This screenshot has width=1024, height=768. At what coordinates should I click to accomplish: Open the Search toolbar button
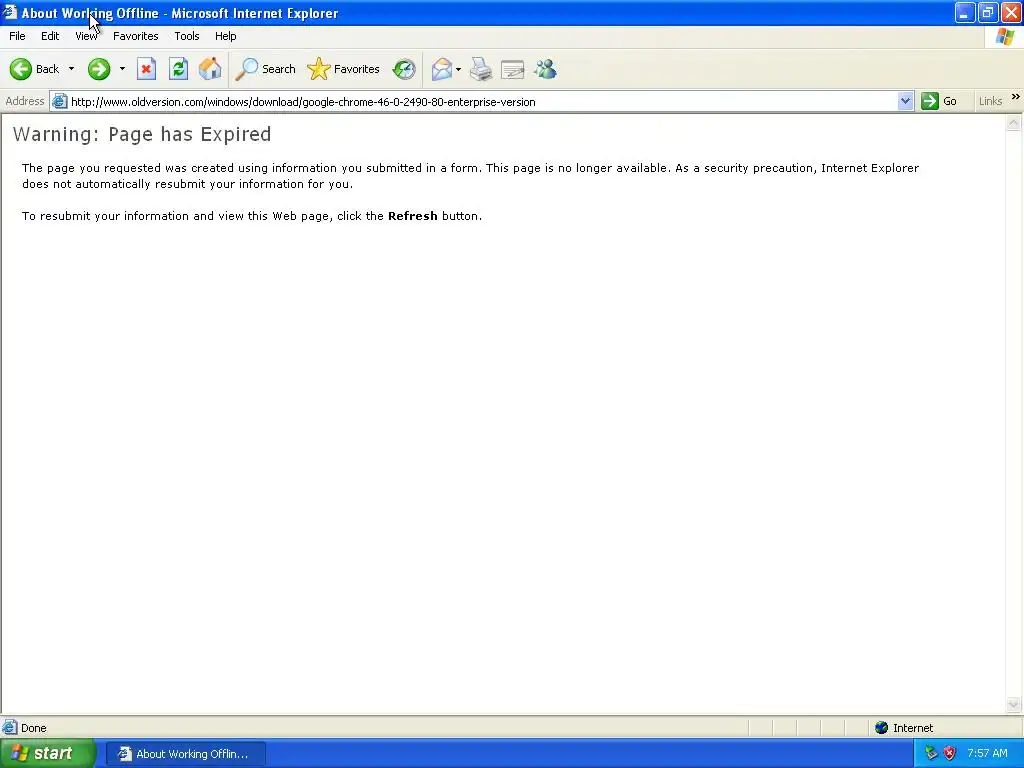click(266, 69)
